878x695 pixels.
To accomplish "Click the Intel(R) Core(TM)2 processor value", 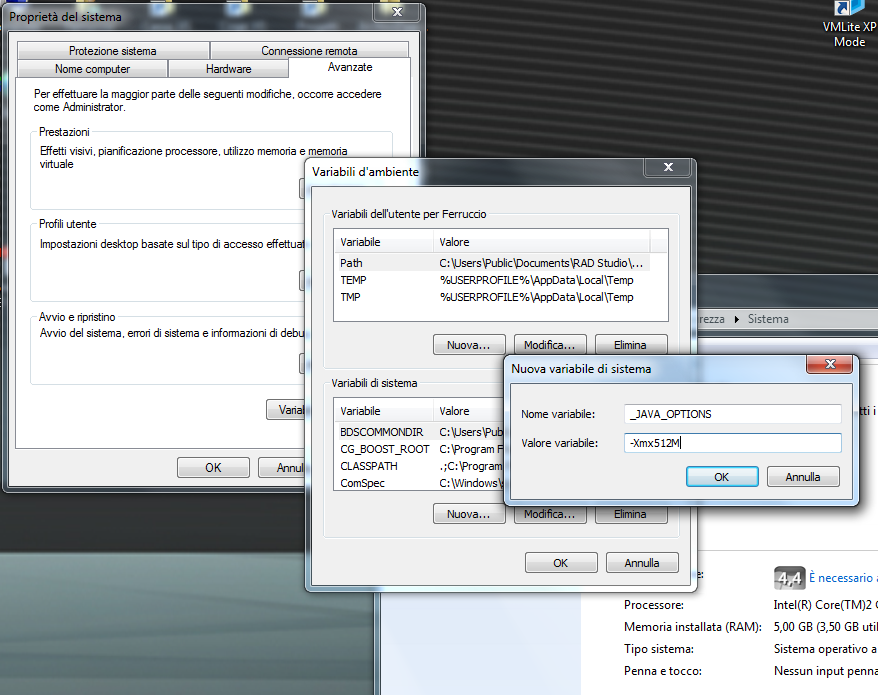I will pos(825,605).
